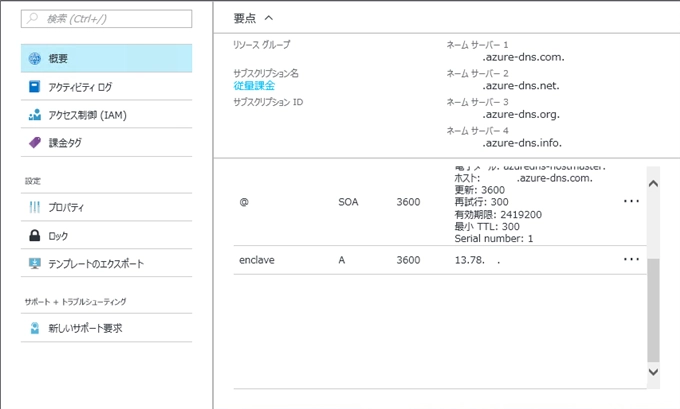Viewport: 680px width, 409px height.
Task: Click the ネーム サーバー 2 label
Action: point(477,73)
